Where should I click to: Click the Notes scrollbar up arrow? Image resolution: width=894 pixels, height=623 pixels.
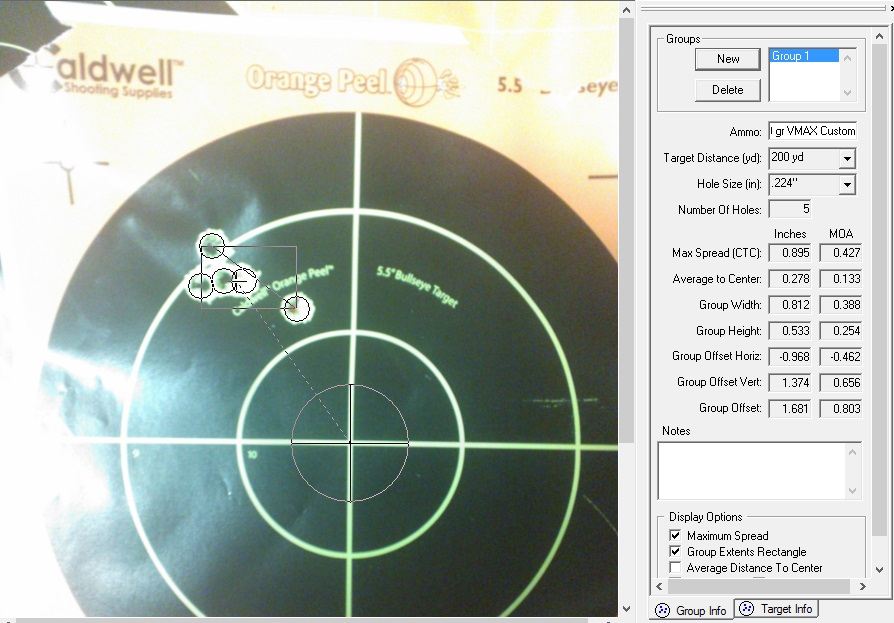(x=852, y=452)
